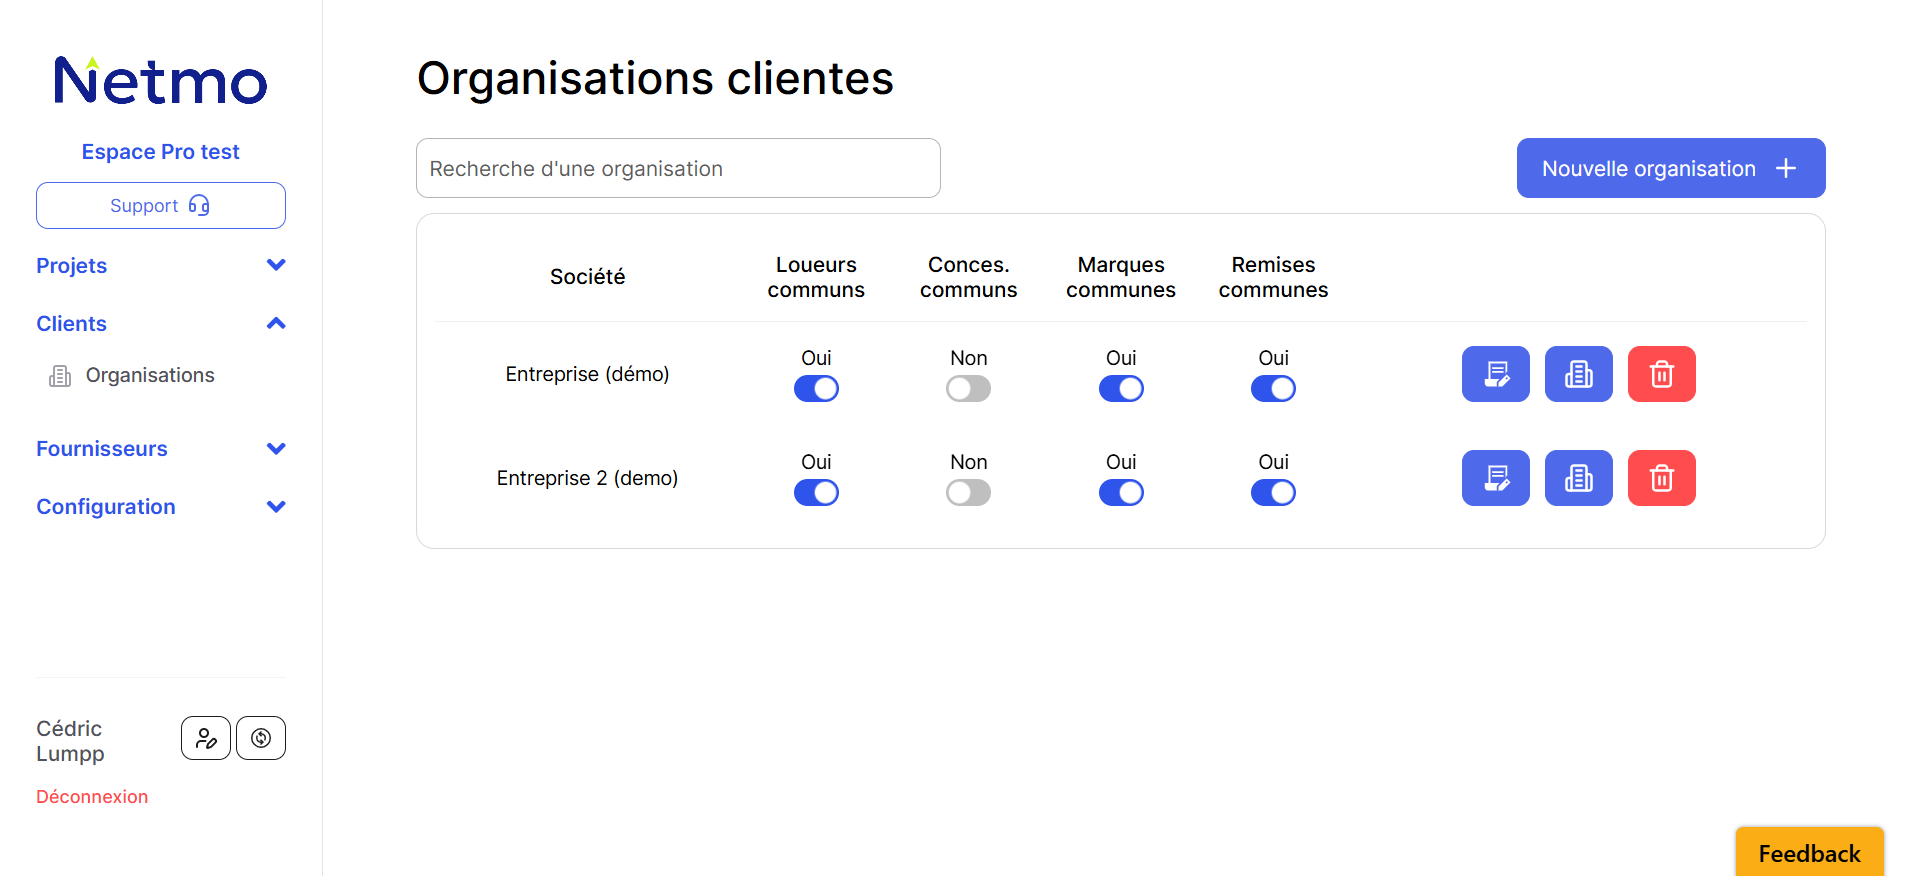Expand the Projets chevron
This screenshot has height=876, width=1917.
pos(276,265)
